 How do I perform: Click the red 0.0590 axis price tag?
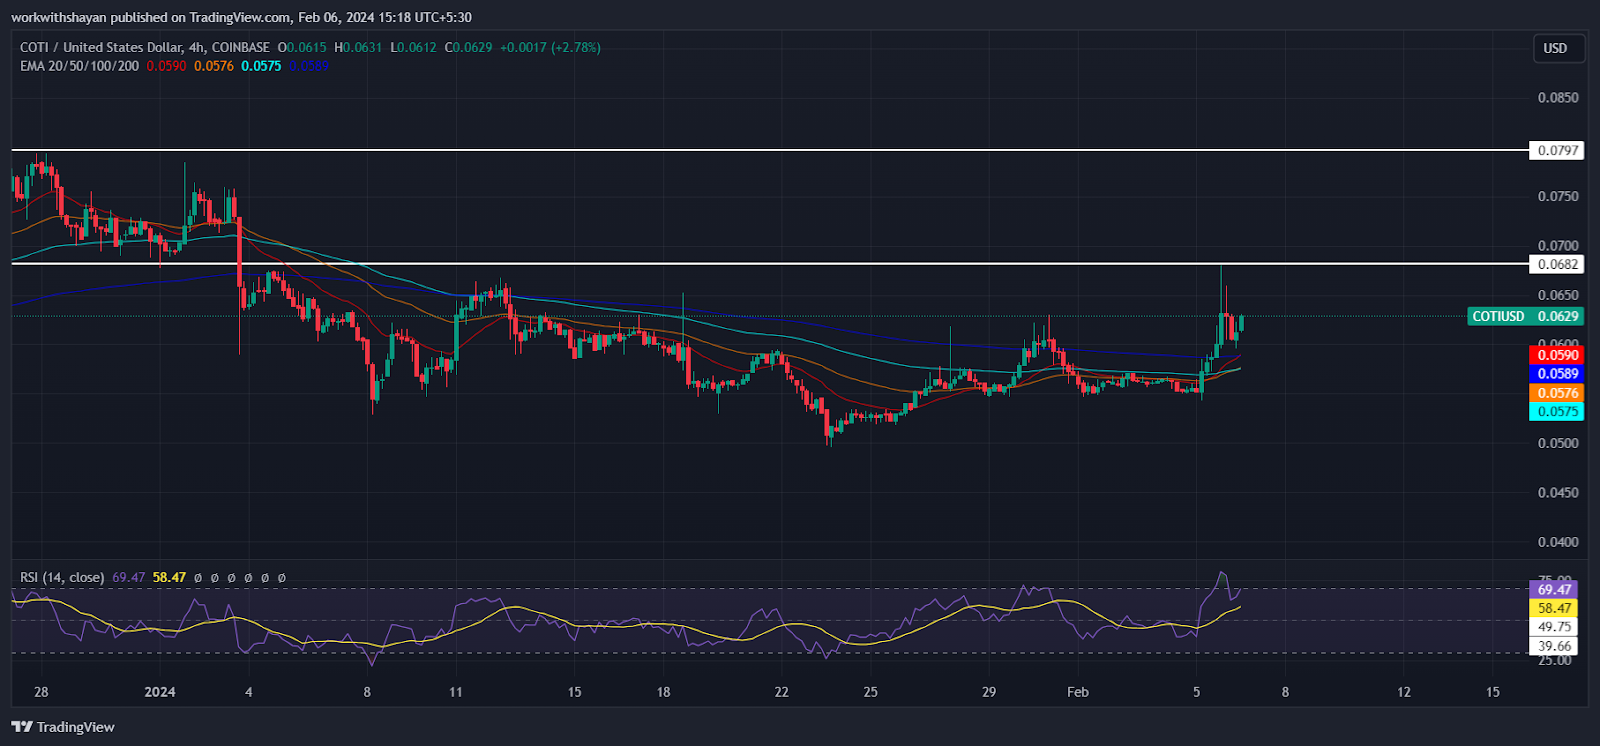pyautogui.click(x=1557, y=355)
